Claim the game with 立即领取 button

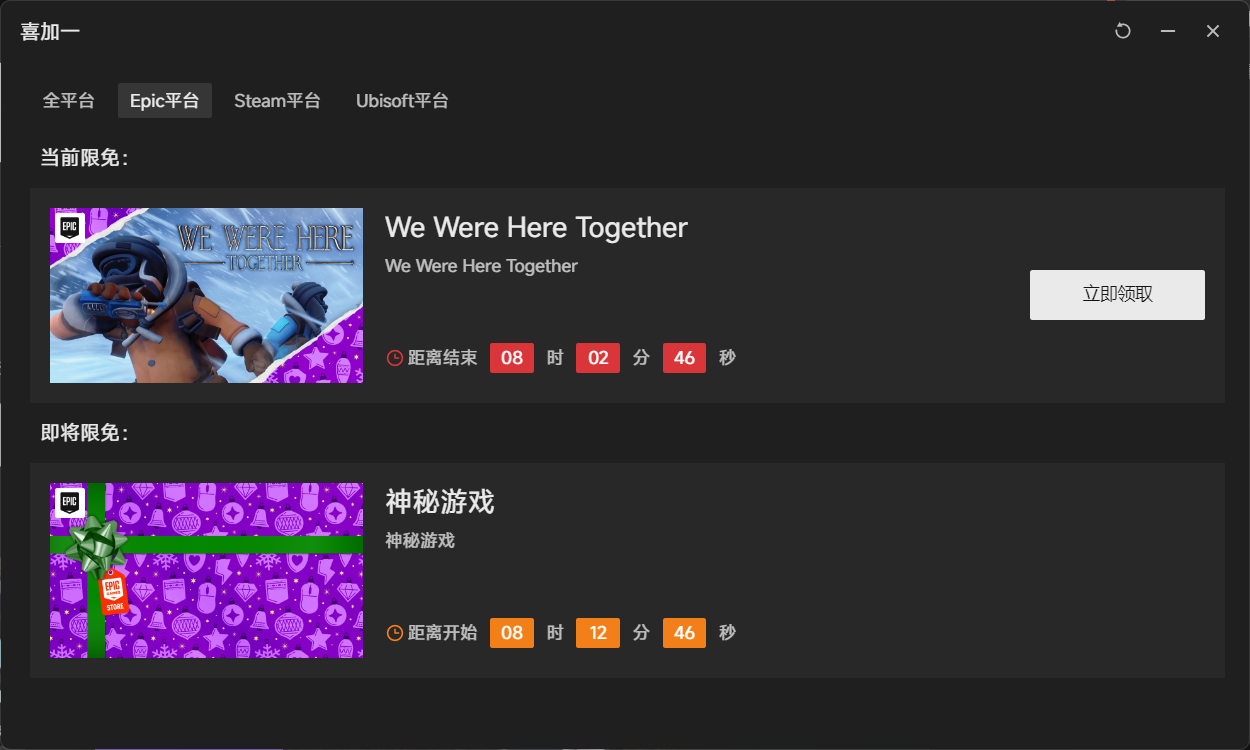click(x=1117, y=295)
